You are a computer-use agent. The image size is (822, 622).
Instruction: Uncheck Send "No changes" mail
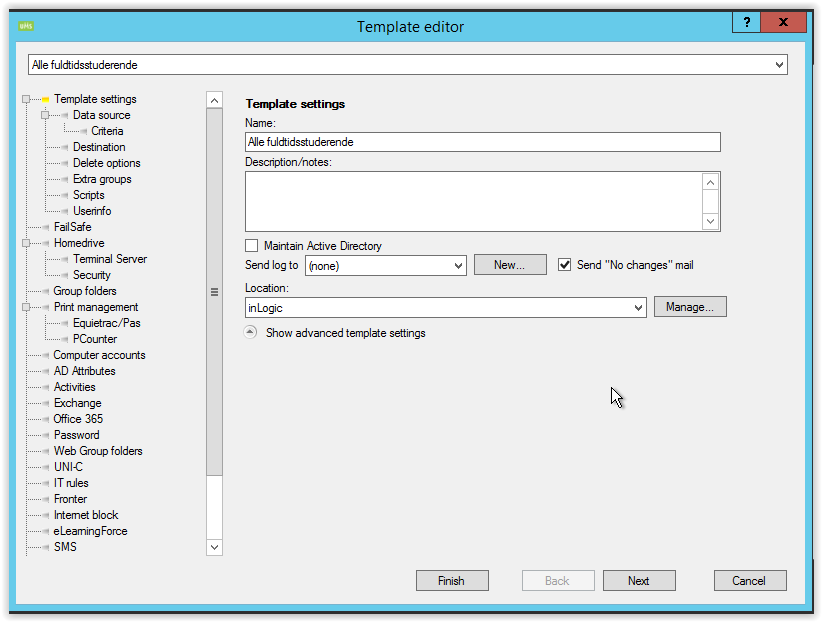[565, 265]
